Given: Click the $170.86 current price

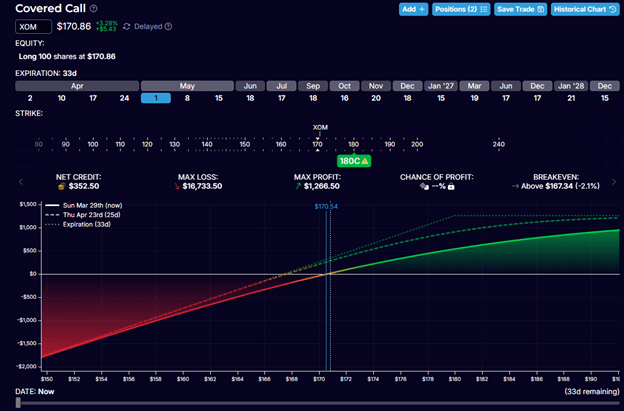Looking at the screenshot, I should point(74,26).
